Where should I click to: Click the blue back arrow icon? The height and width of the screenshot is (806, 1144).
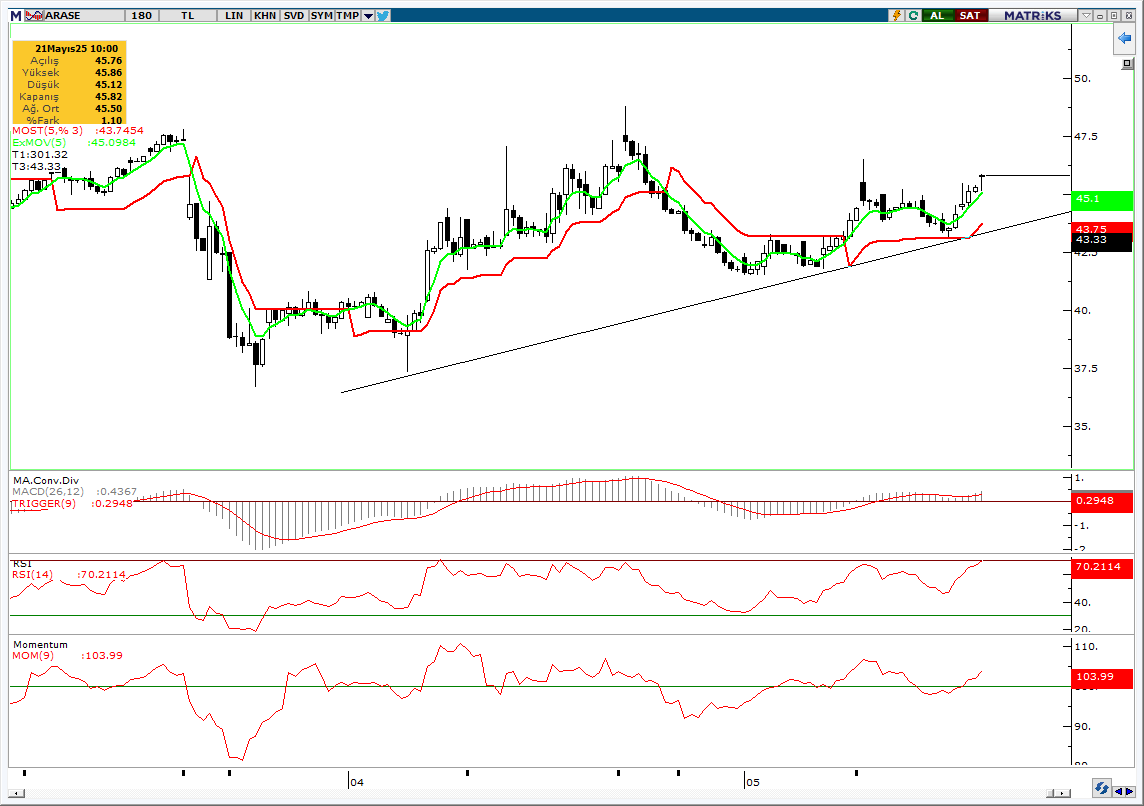(1124, 38)
